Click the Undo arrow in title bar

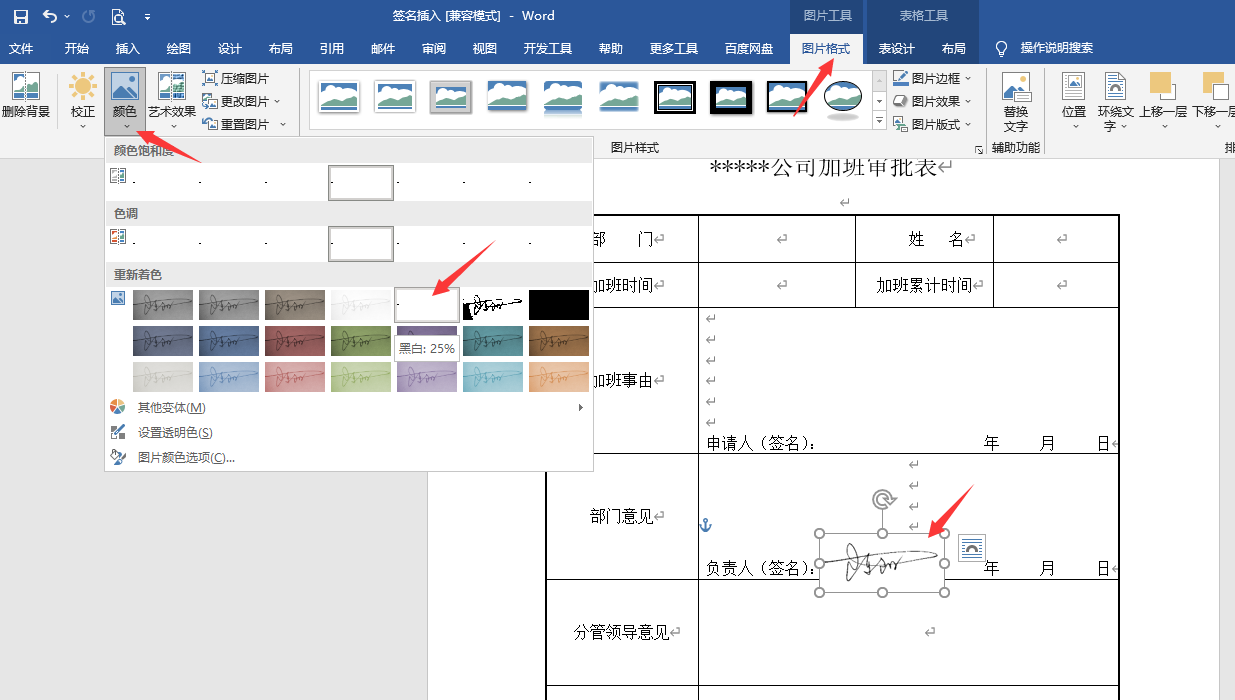click(50, 16)
